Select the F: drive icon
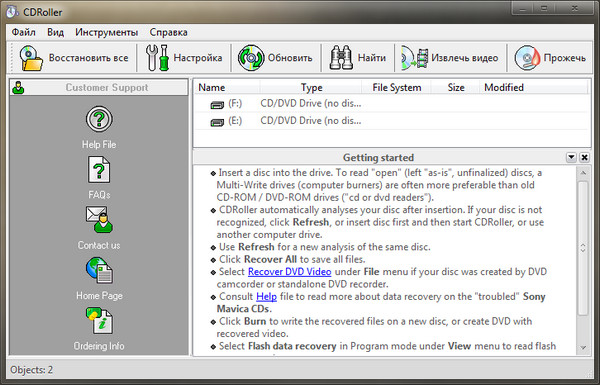 (x=217, y=104)
